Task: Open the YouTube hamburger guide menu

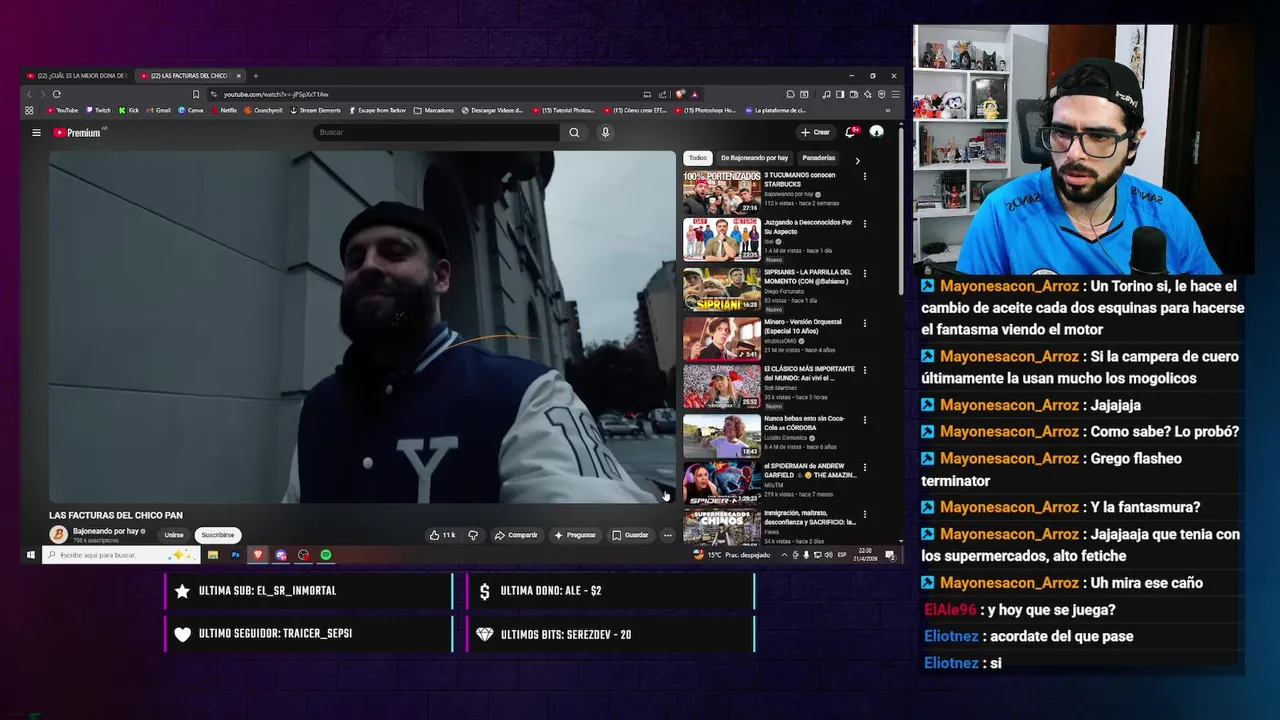Action: 36,132
